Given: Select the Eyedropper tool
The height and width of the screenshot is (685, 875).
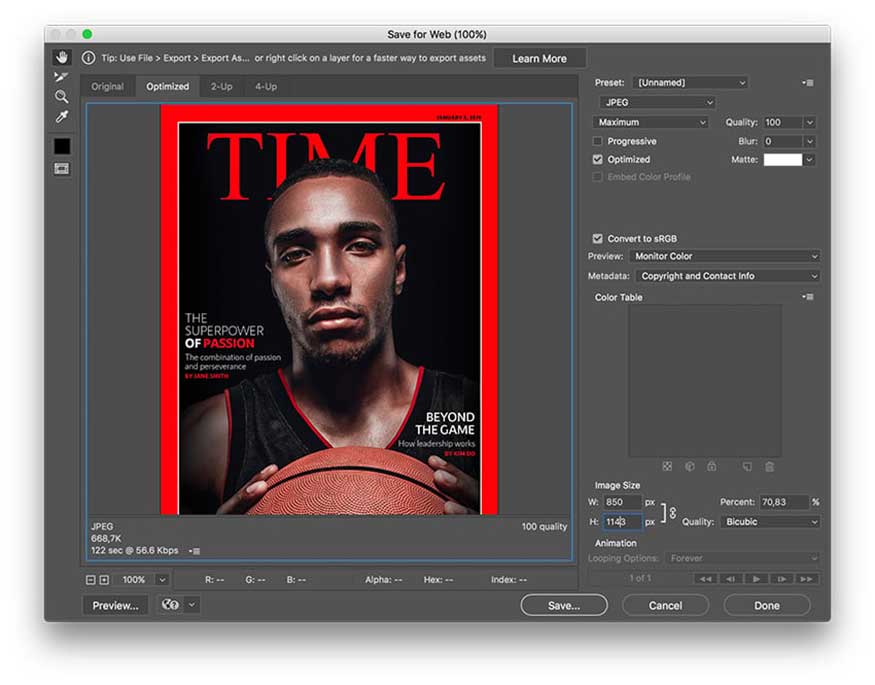Looking at the screenshot, I should [x=61, y=116].
